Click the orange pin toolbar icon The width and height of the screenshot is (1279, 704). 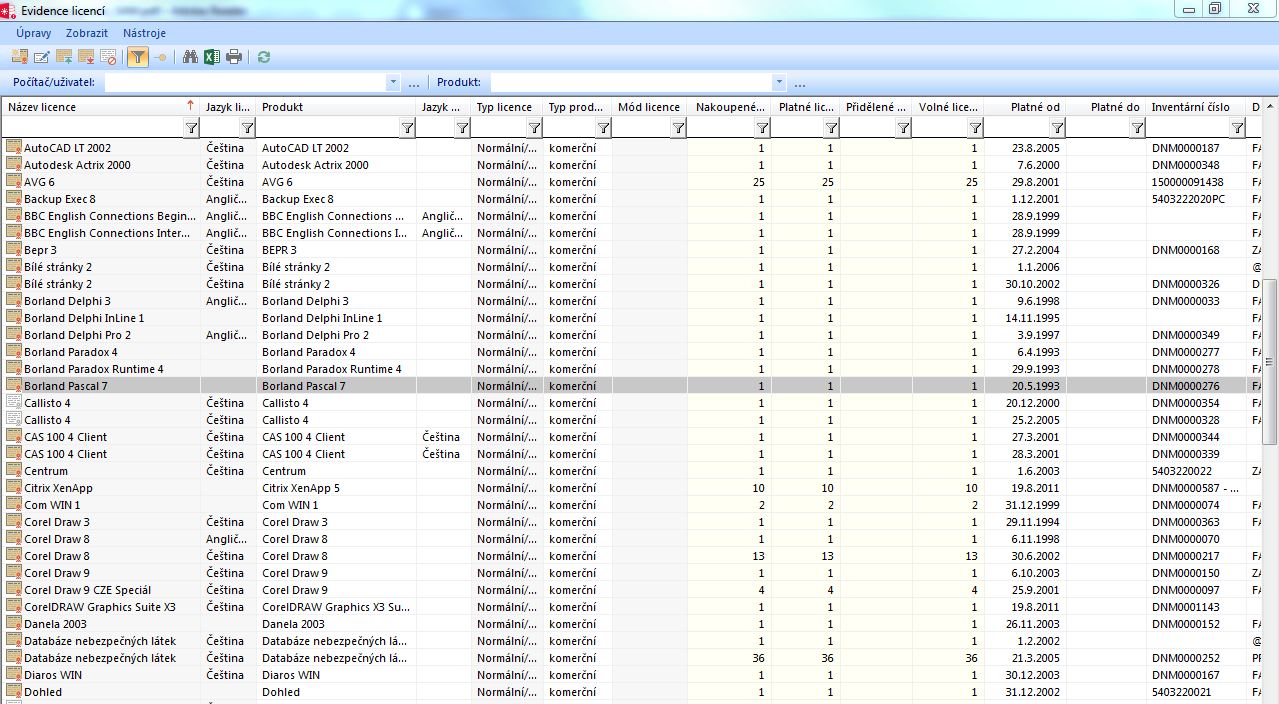pos(160,57)
